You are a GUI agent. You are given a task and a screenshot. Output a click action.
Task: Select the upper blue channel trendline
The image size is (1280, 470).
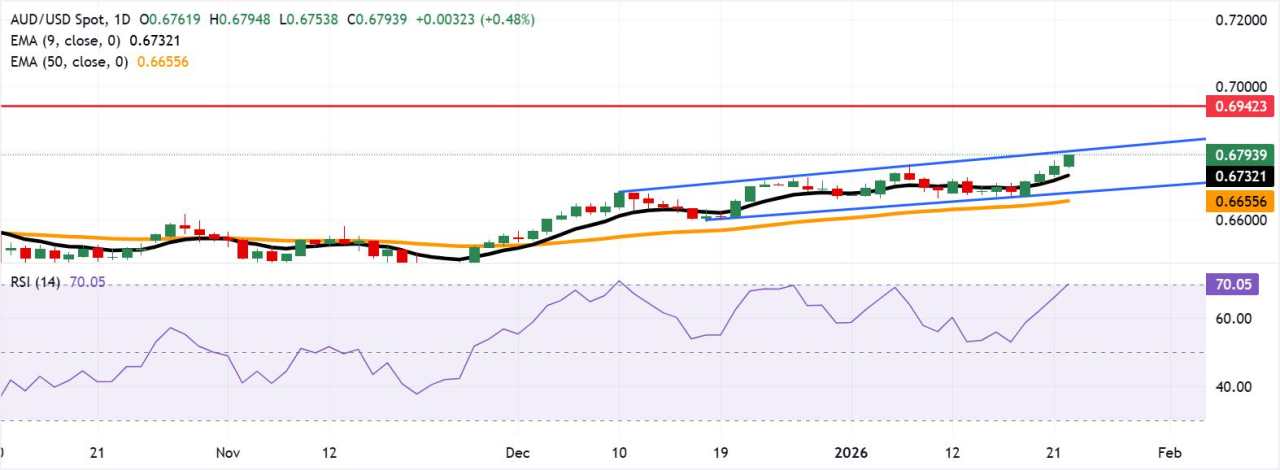click(x=912, y=166)
